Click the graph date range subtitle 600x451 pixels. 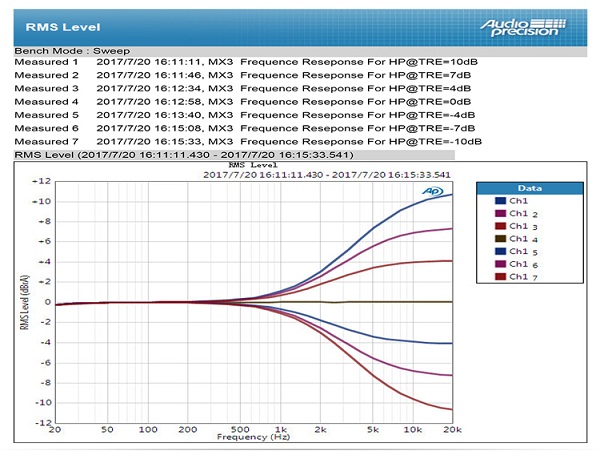pyautogui.click(x=327, y=175)
